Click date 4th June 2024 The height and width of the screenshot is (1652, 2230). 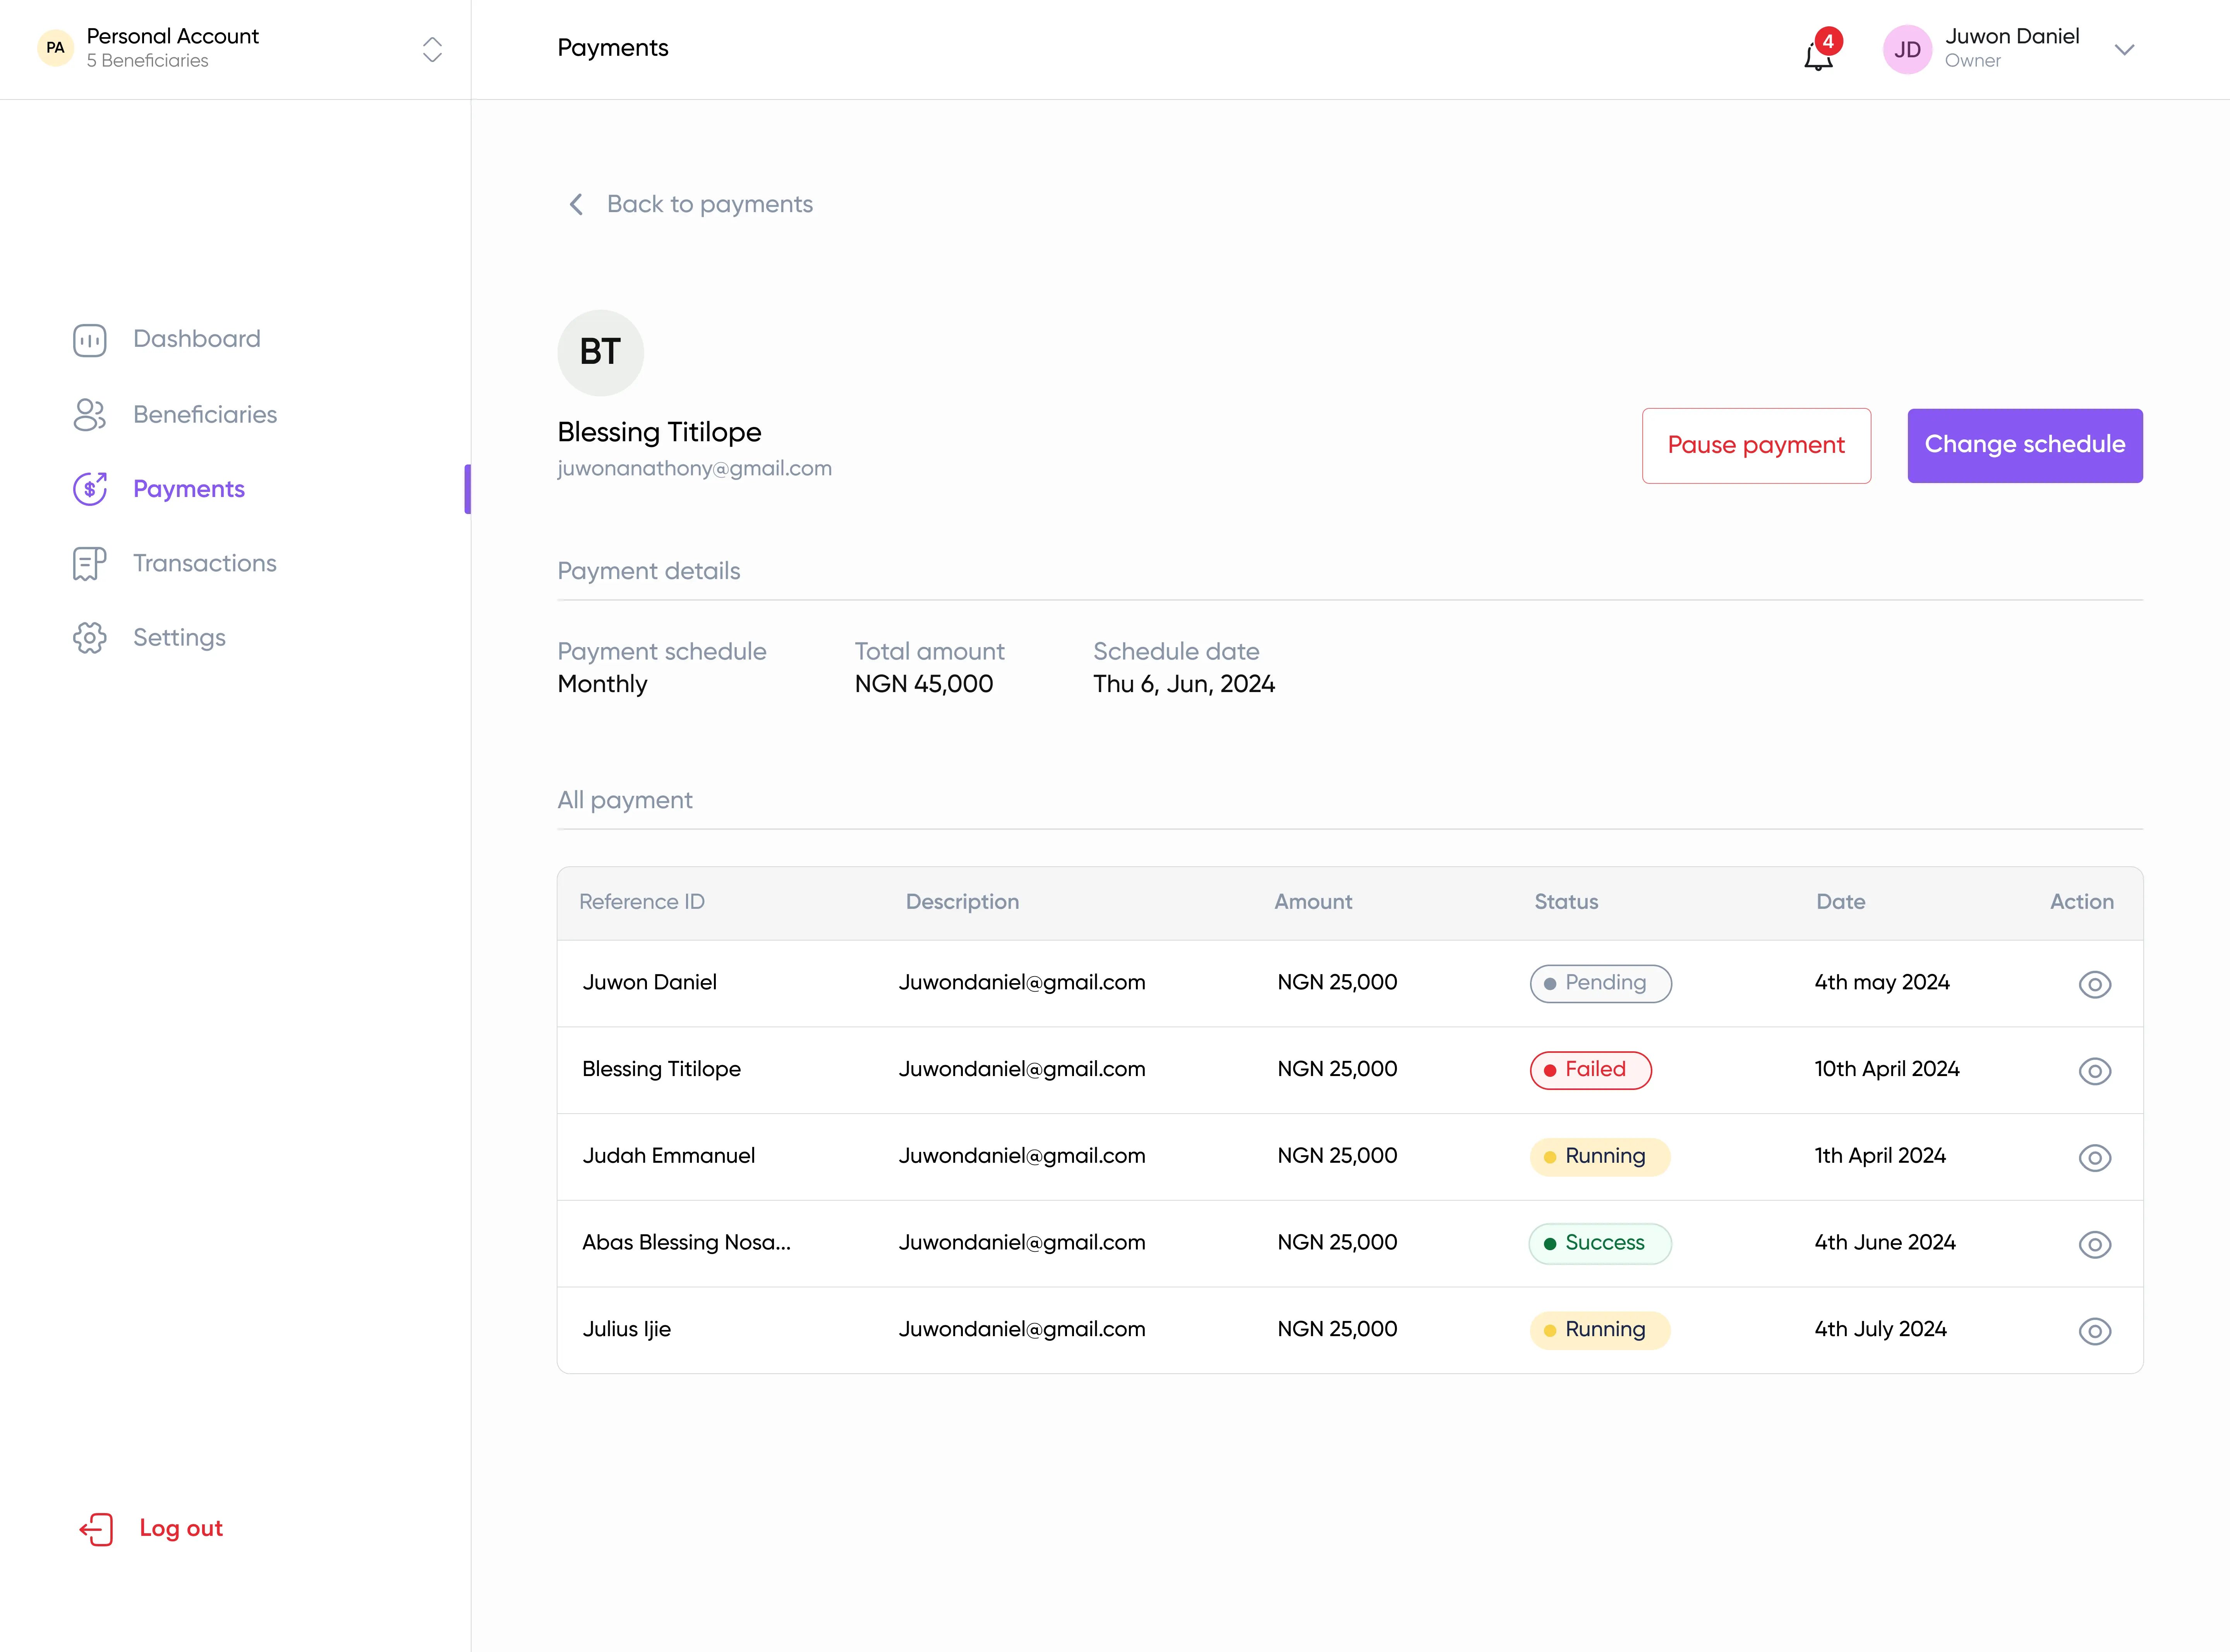click(1885, 1243)
